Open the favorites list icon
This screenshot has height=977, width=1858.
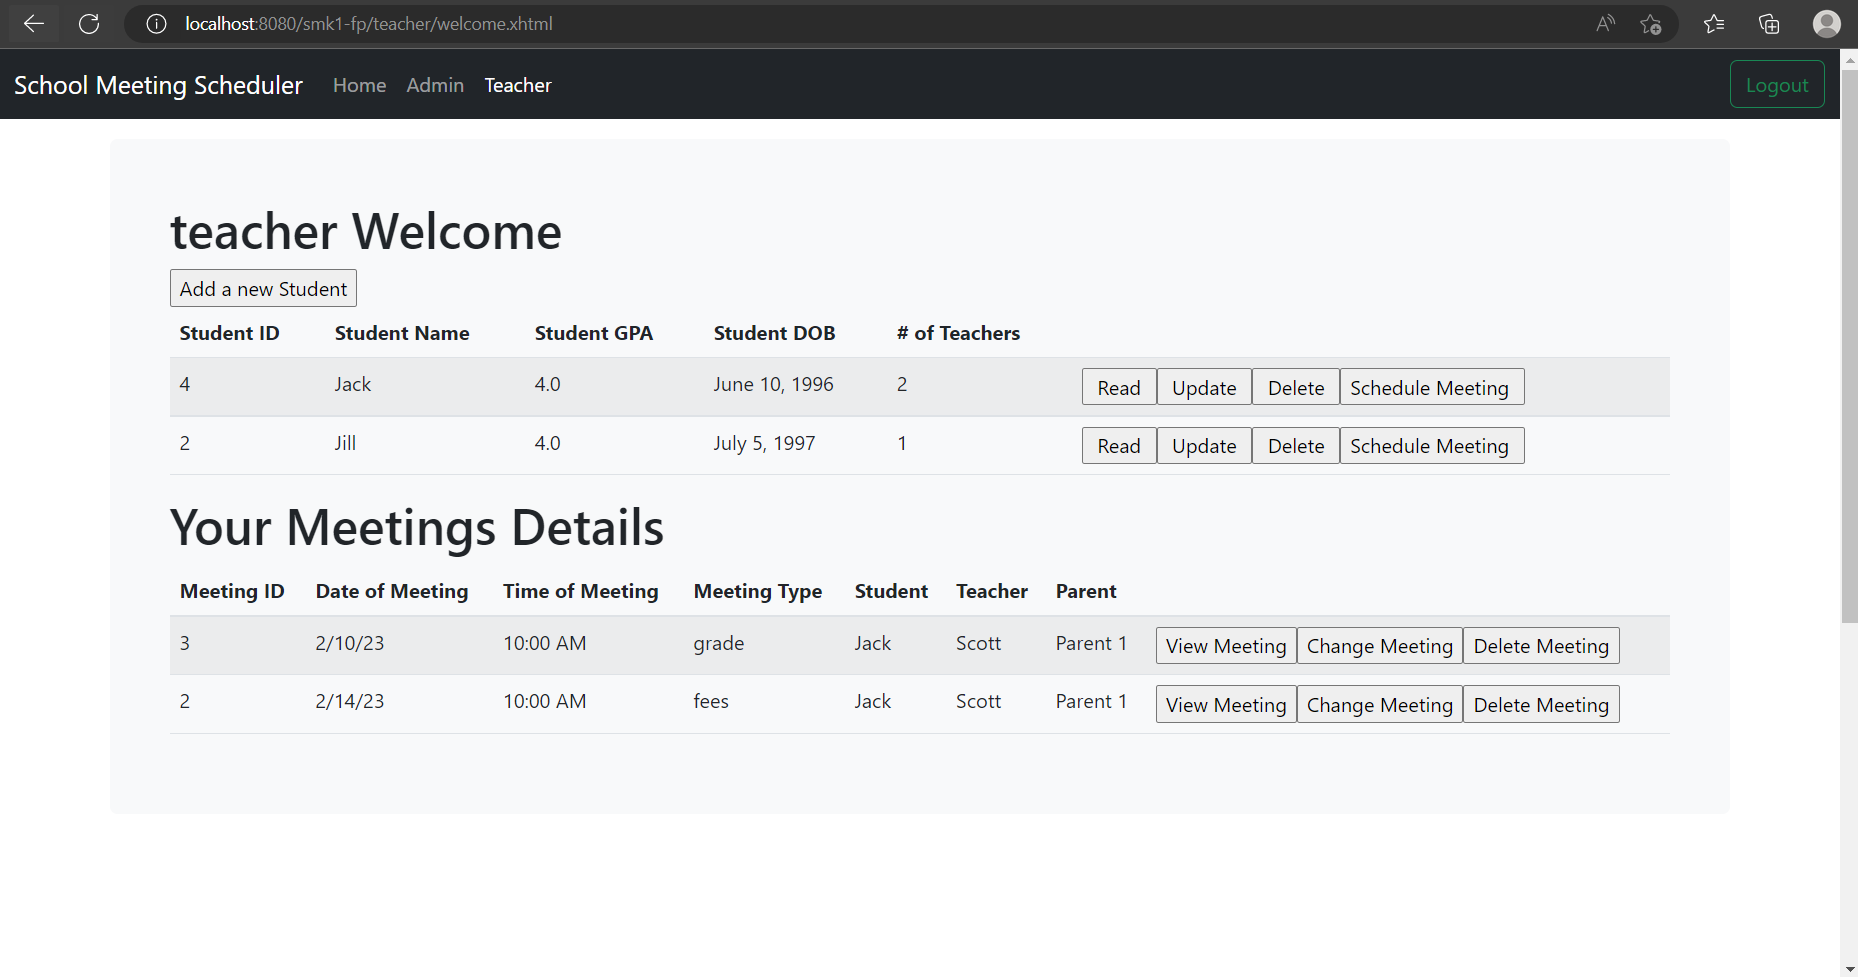tap(1714, 23)
